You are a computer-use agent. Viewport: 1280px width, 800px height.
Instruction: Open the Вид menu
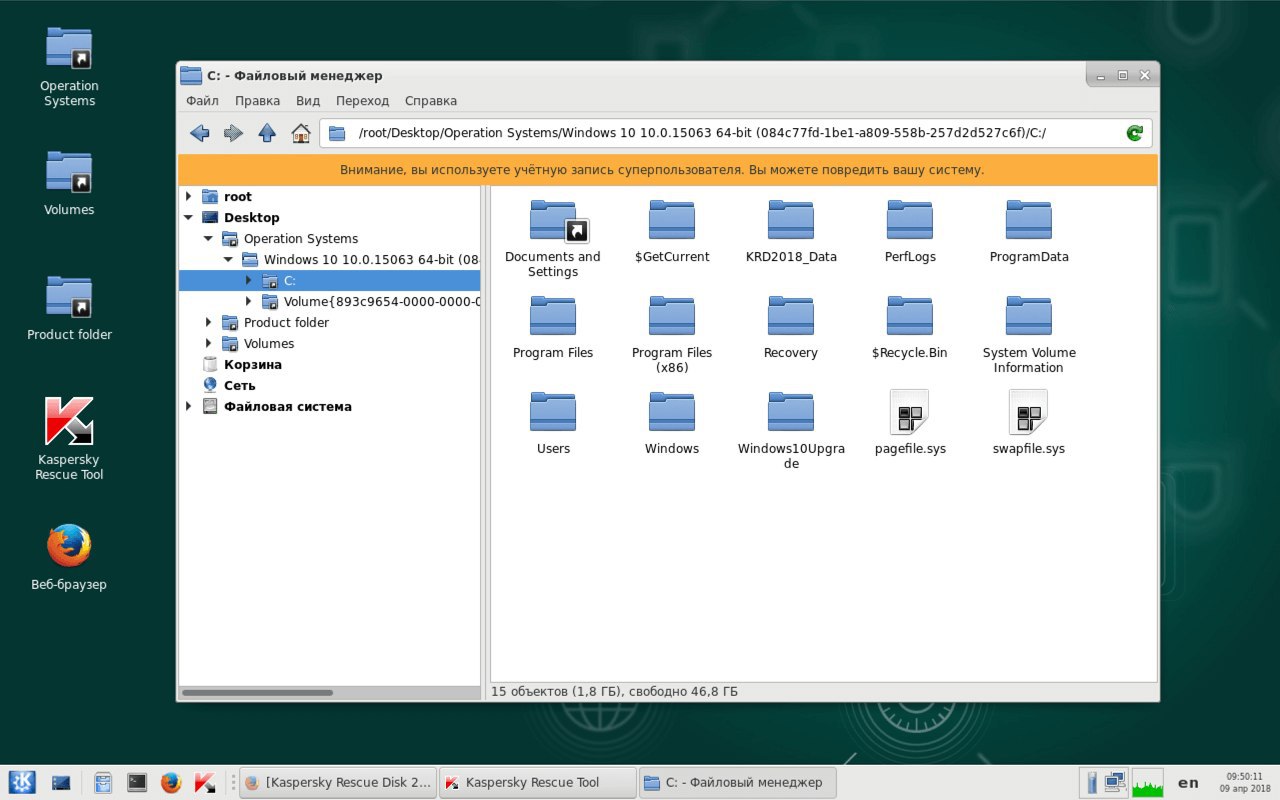308,101
